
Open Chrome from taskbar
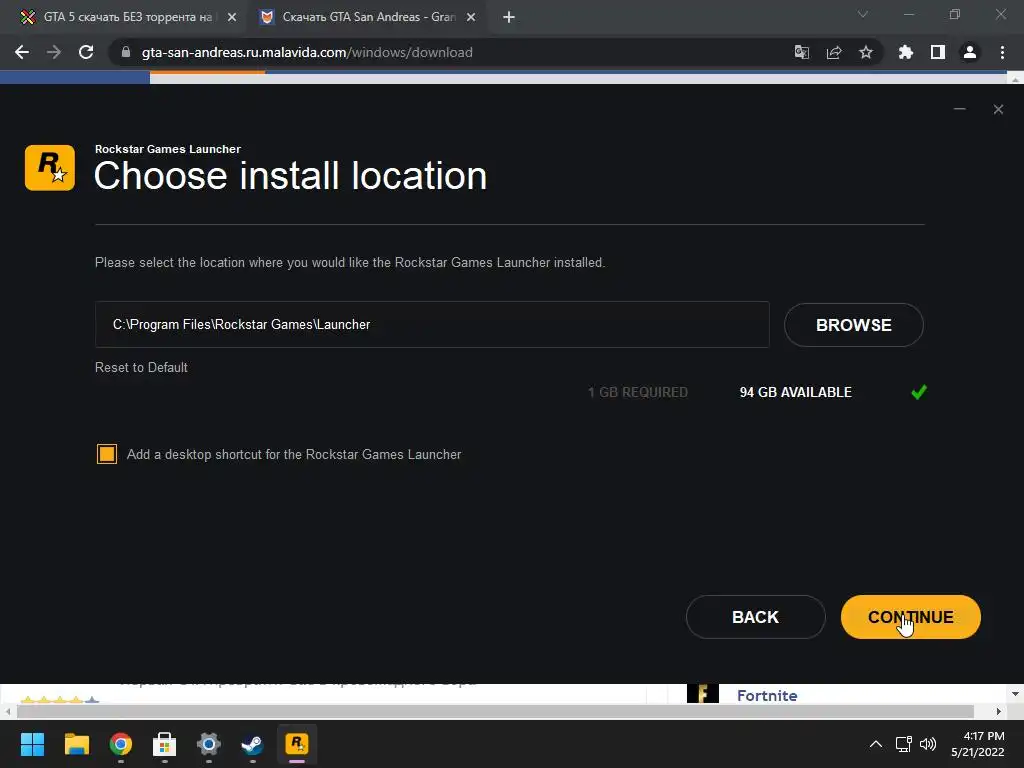click(x=121, y=744)
